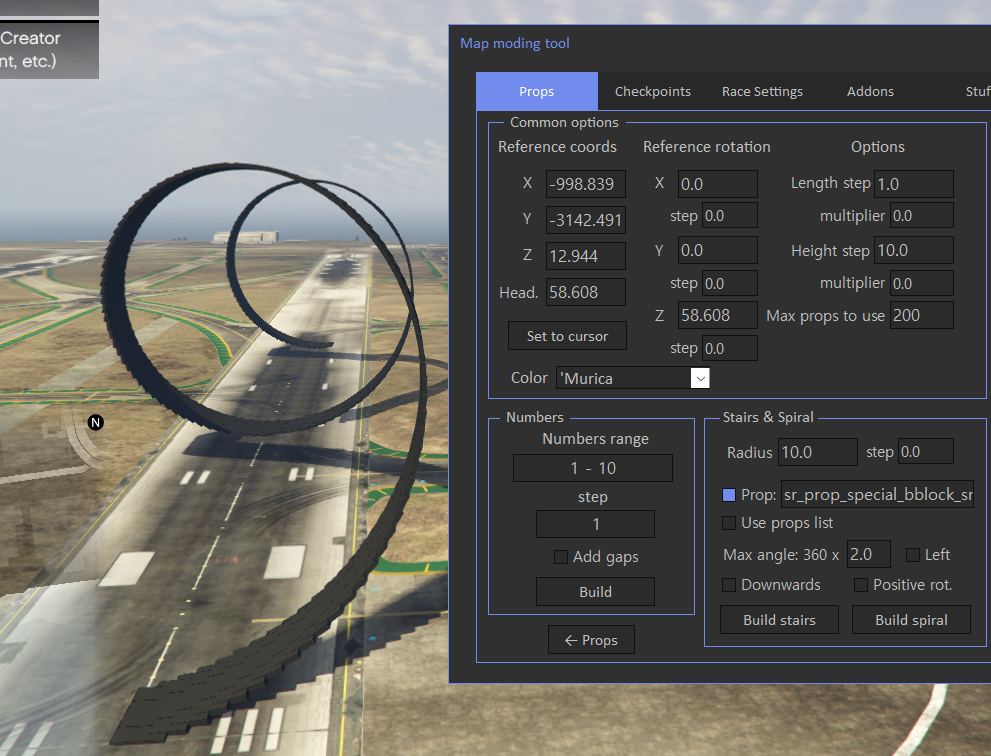
Task: Click the Length step multiplier field
Action: (x=921, y=216)
